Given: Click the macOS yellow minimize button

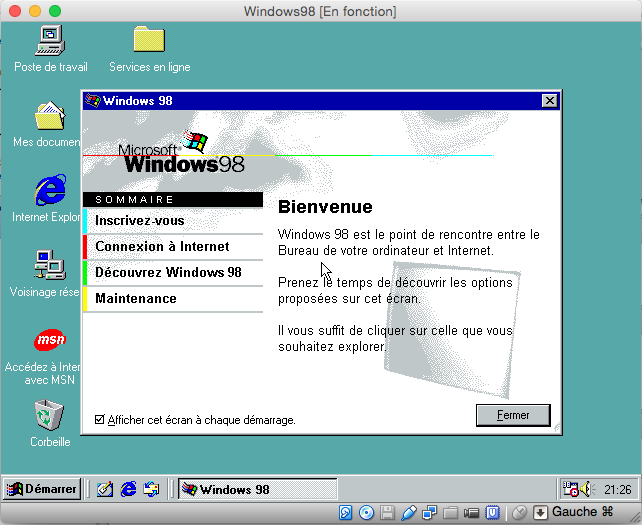Looking at the screenshot, I should [x=35, y=11].
